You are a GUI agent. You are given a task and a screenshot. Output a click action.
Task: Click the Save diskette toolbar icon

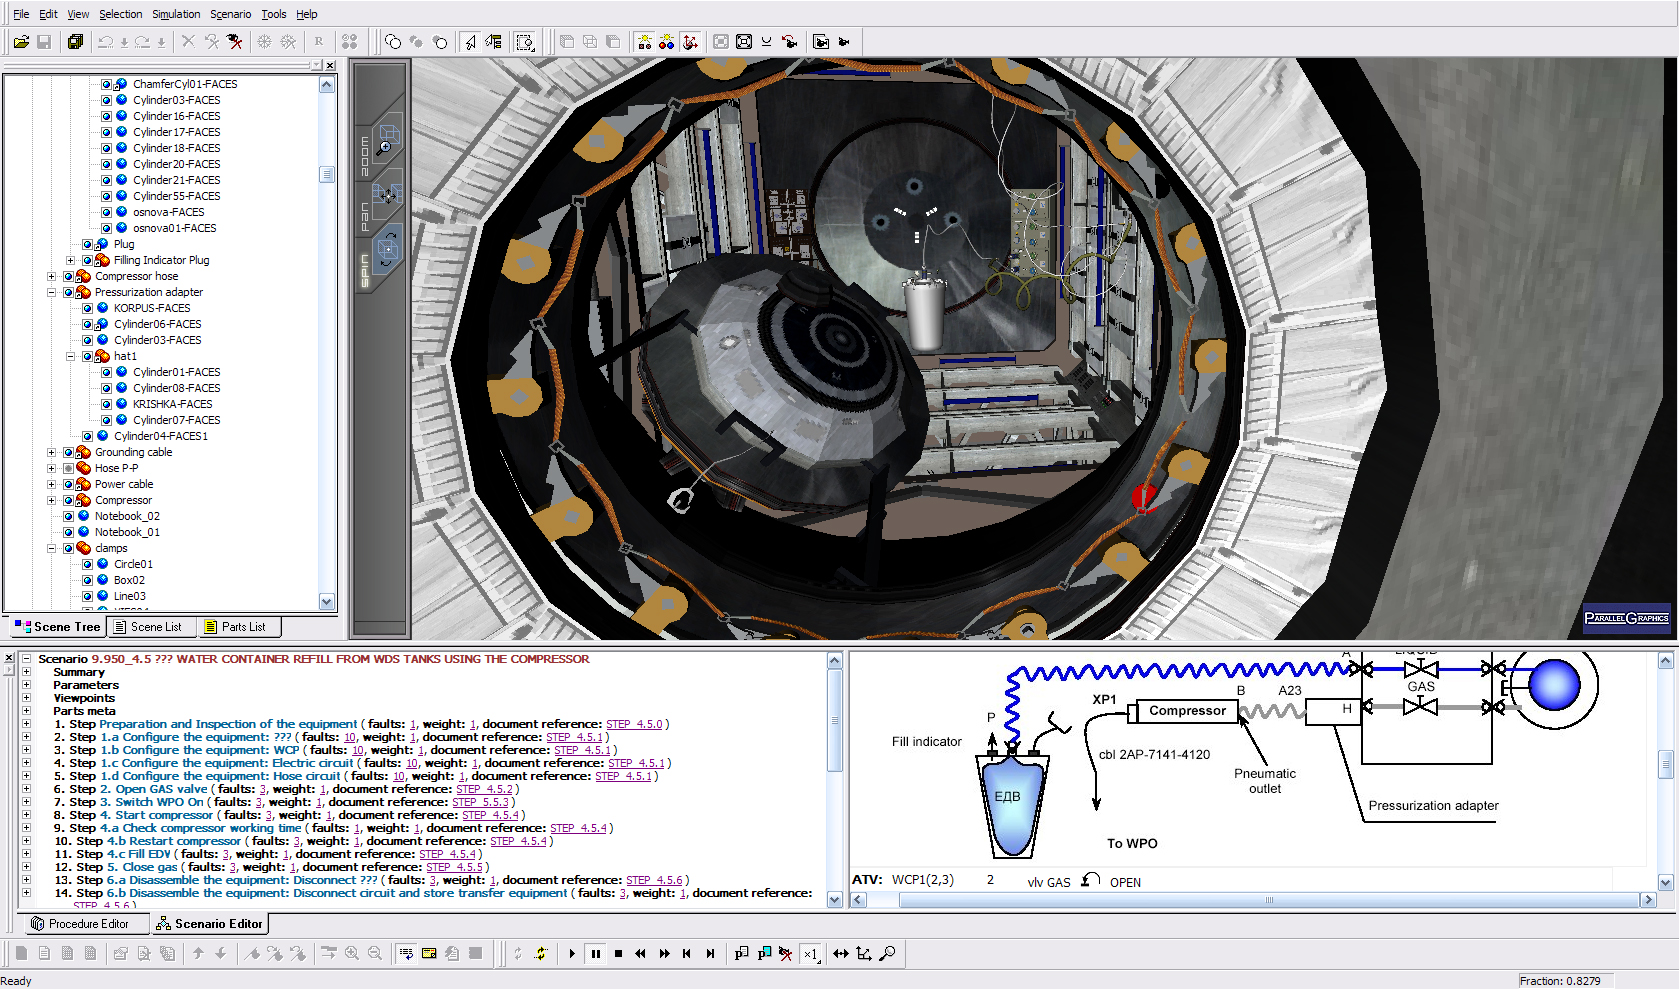[x=44, y=42]
